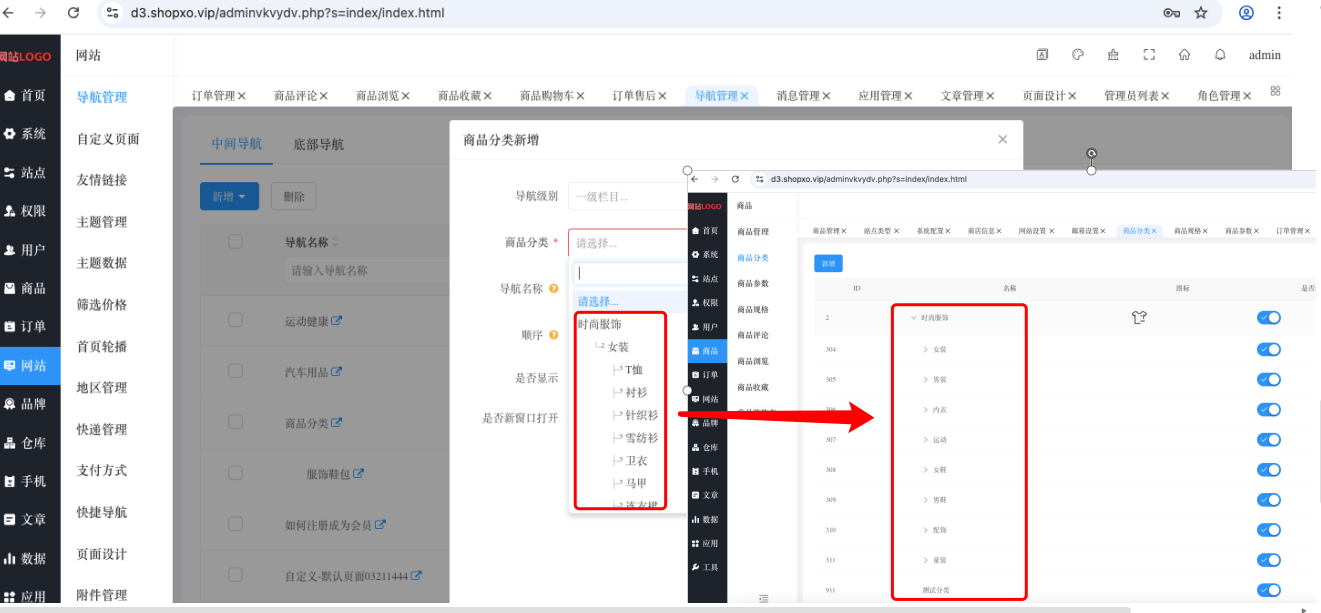1321x613 pixels.
Task: Expand the 男装 category row
Action: point(926,379)
